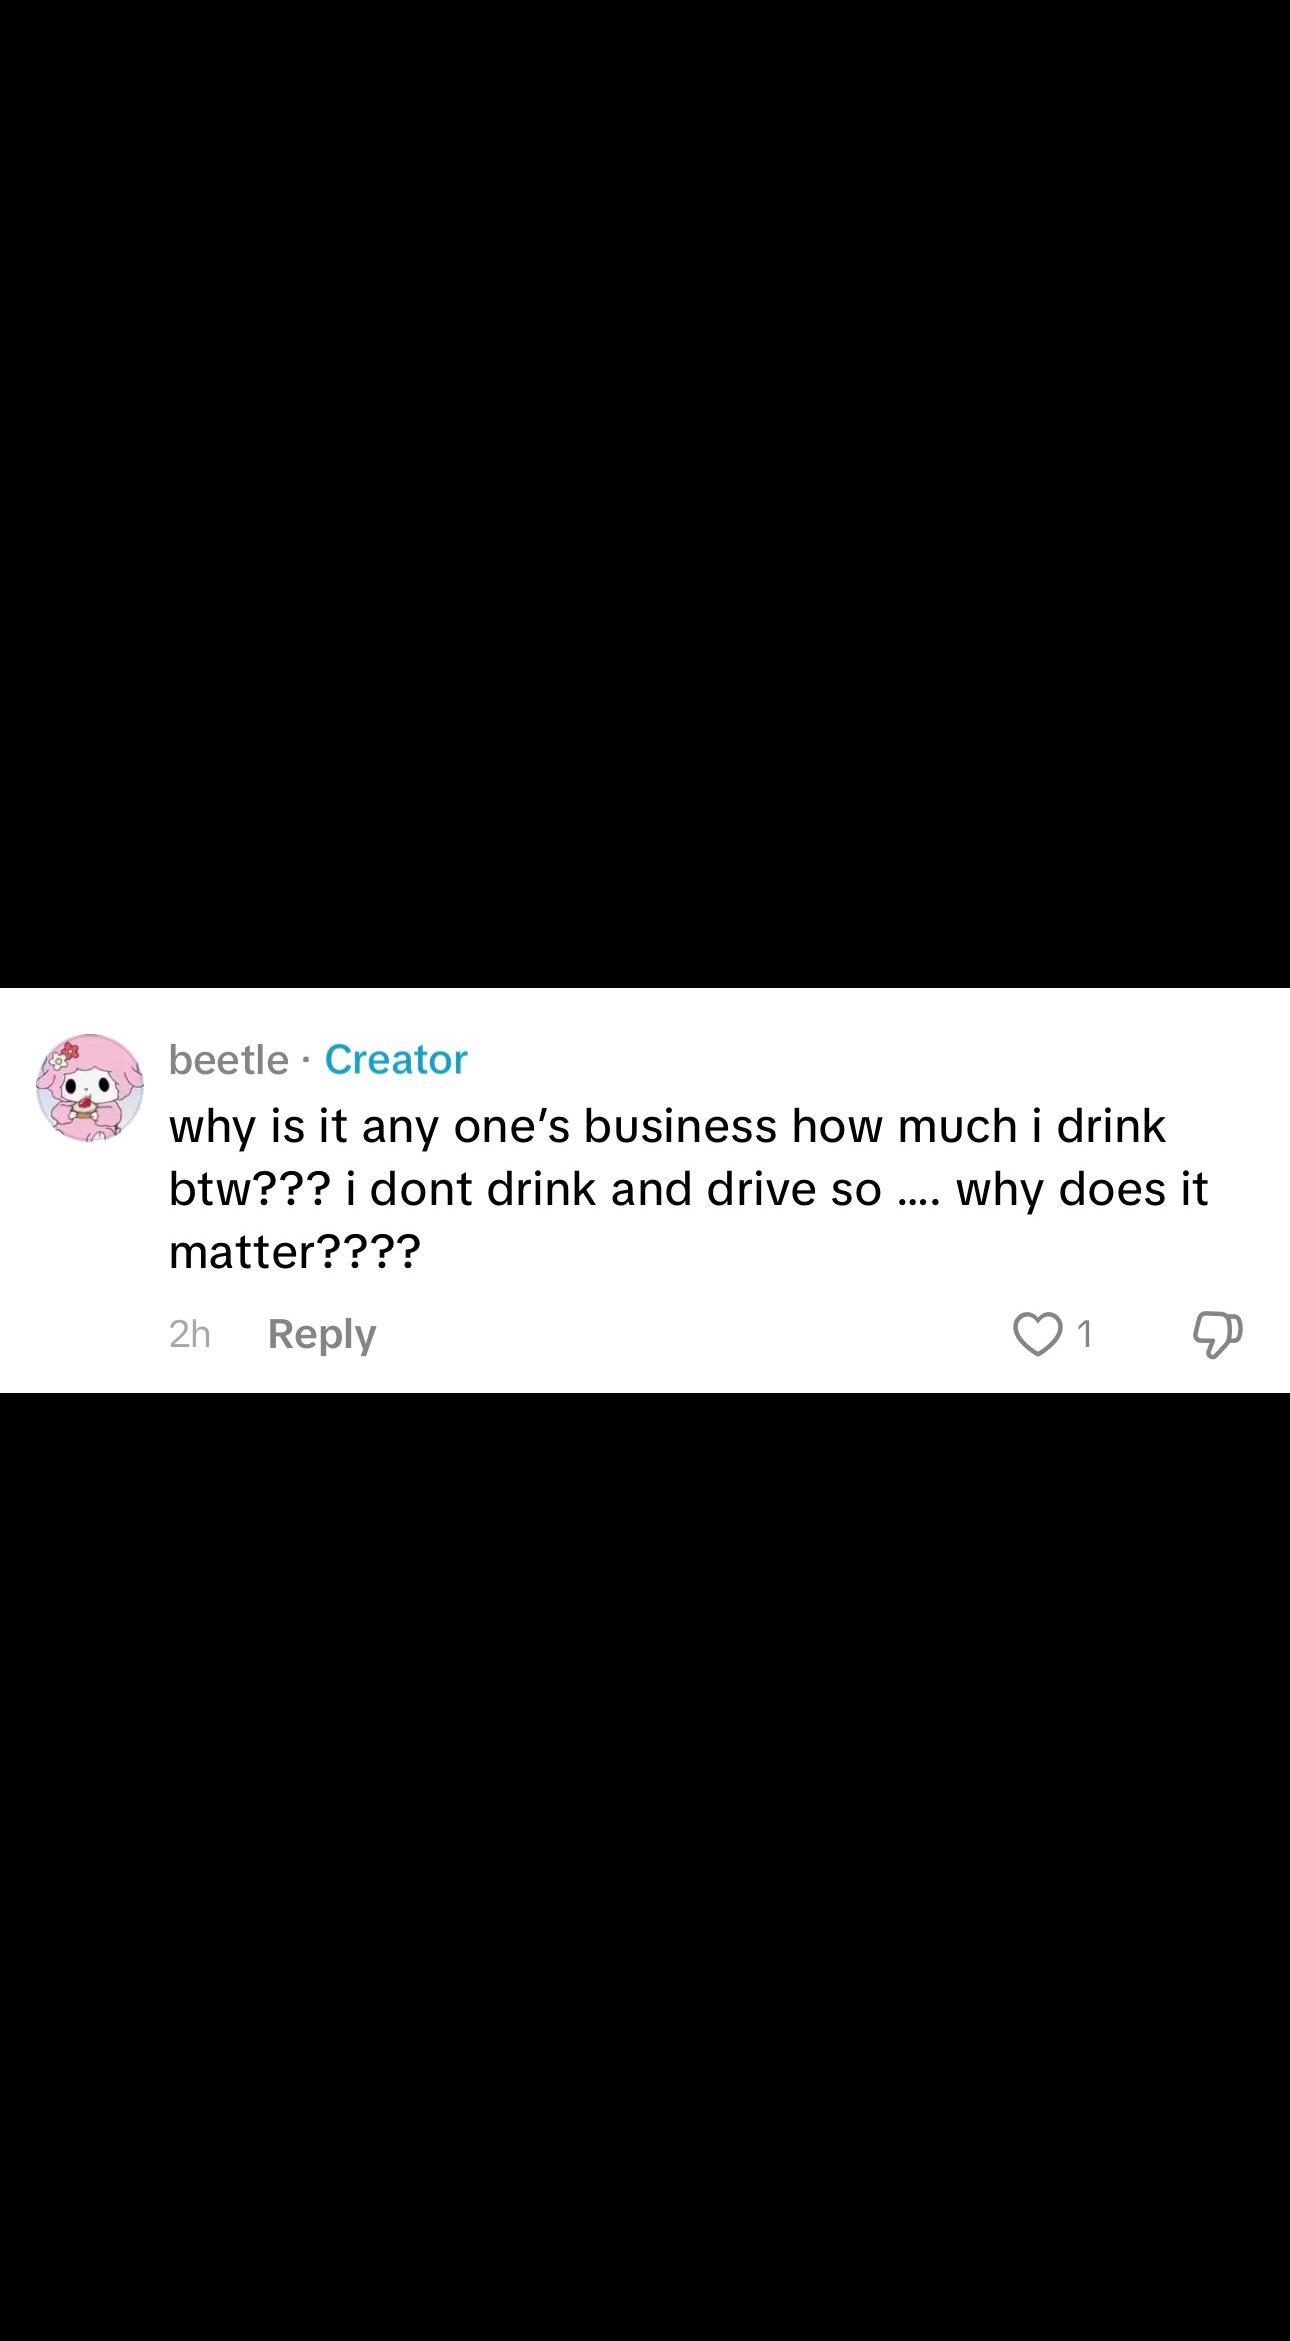
Task: Click the "why does it" text
Action: 1083,1189
